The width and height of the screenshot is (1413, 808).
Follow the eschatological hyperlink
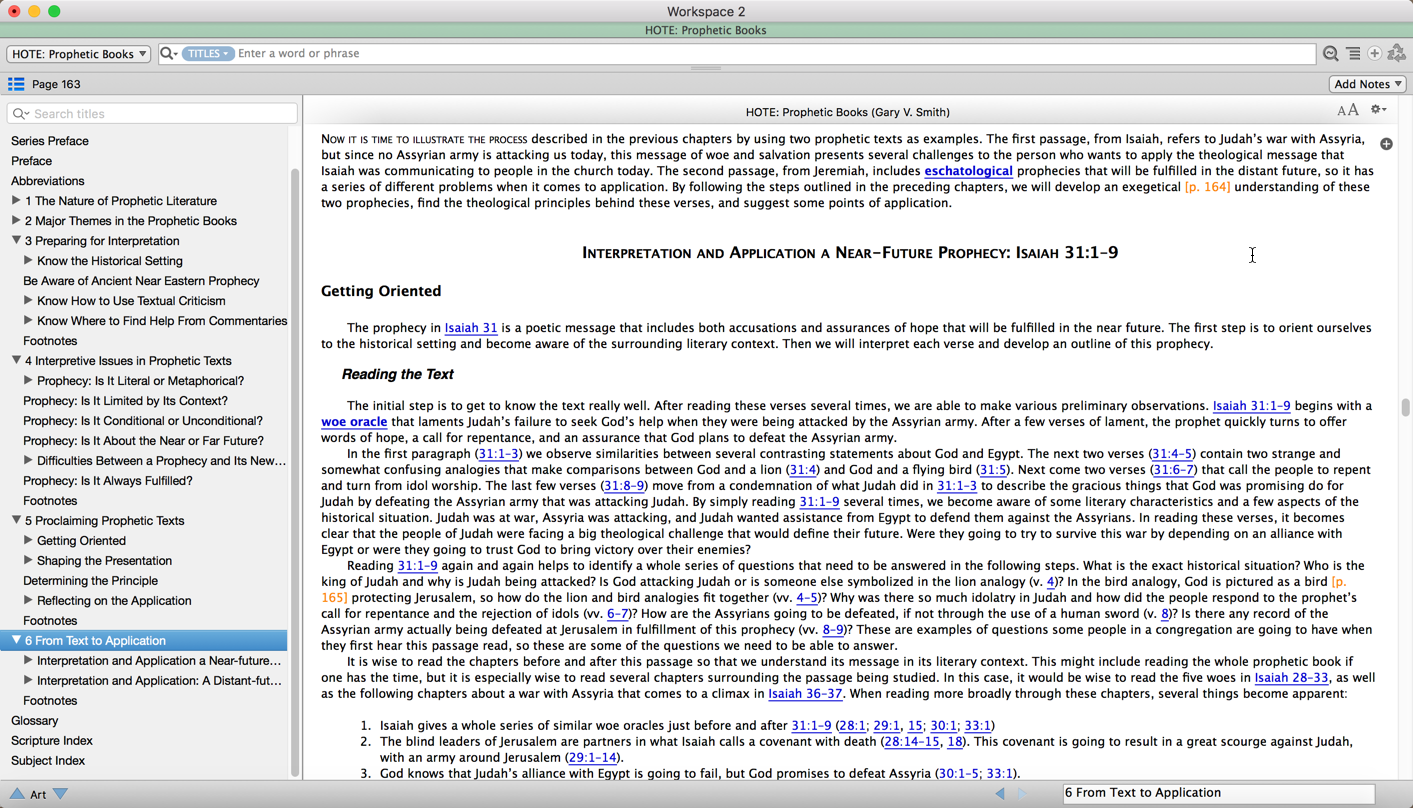(x=968, y=171)
